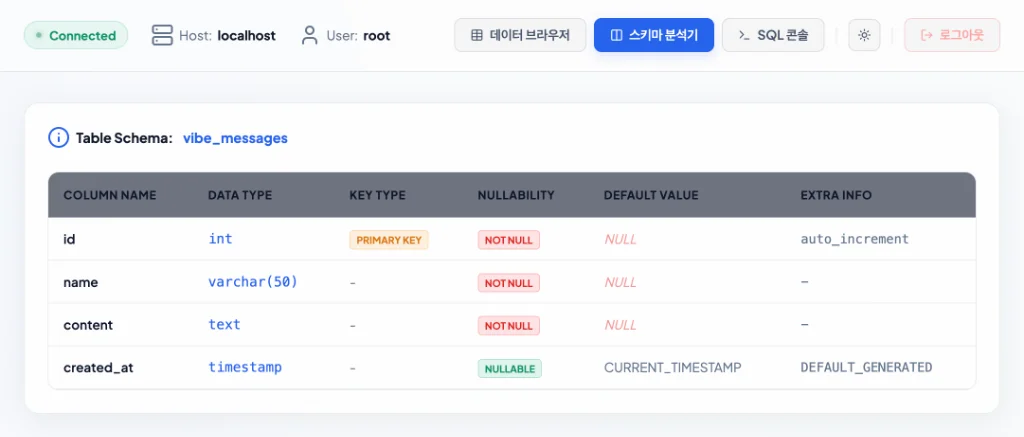Click the int data type
This screenshot has width=1024, height=437.
tap(220, 238)
